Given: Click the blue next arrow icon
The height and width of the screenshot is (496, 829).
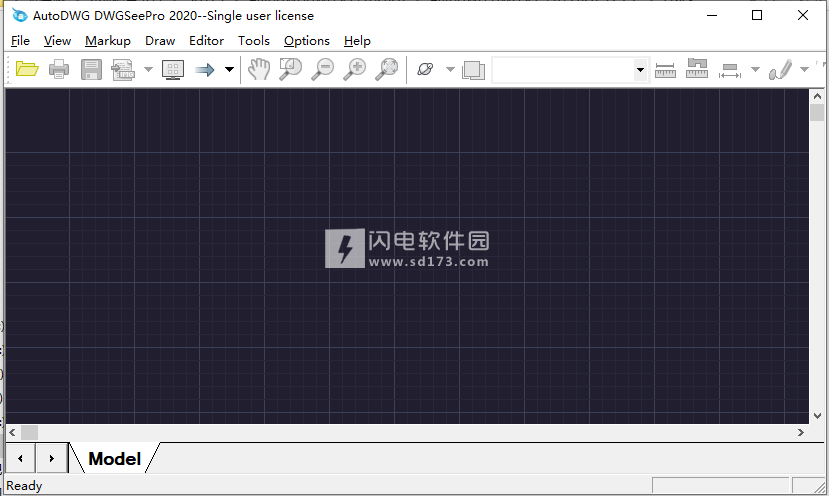Looking at the screenshot, I should coord(205,69).
